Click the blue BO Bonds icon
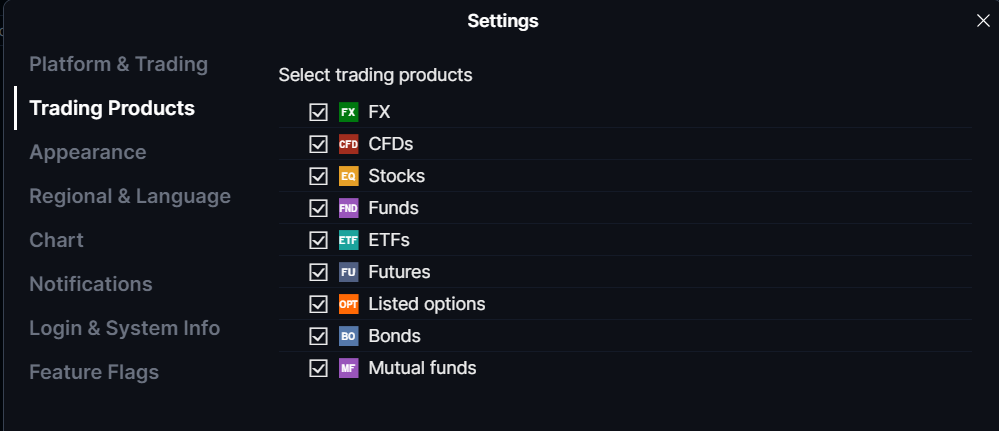 point(349,336)
